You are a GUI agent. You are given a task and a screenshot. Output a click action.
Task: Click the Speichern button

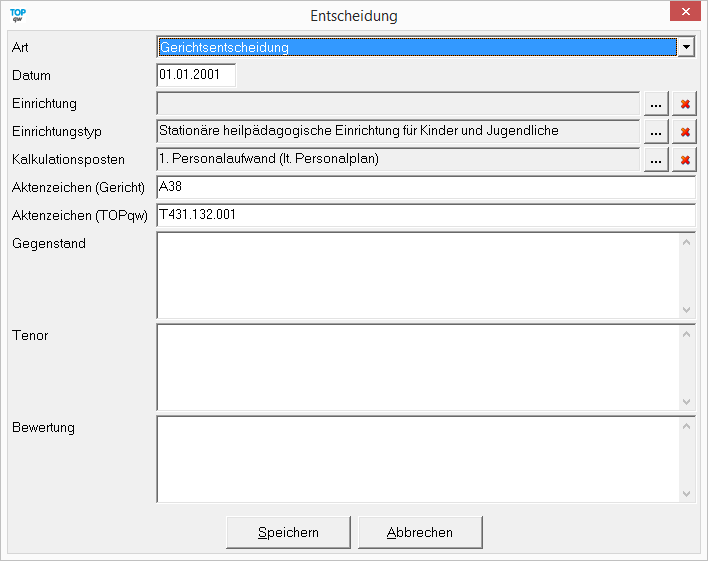[288, 532]
